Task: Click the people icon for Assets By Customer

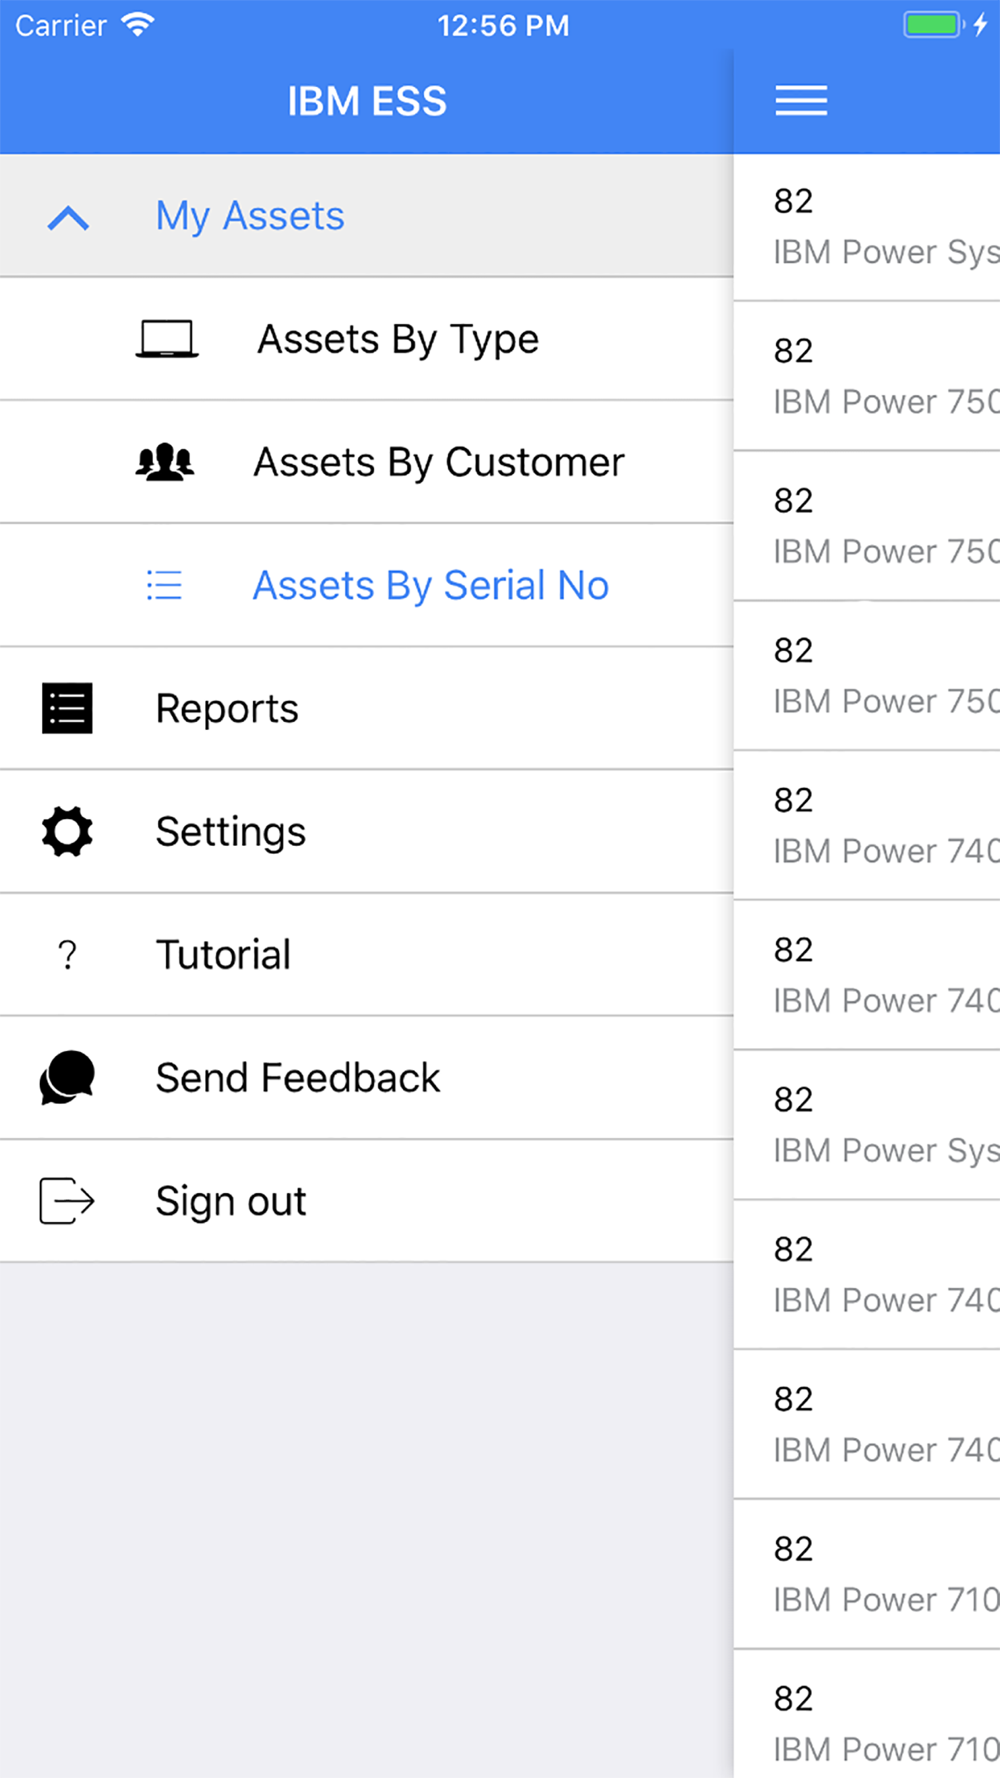Action: (165, 462)
